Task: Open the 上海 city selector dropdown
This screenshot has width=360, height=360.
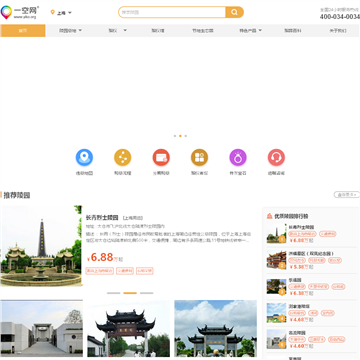Action: [x=64, y=13]
